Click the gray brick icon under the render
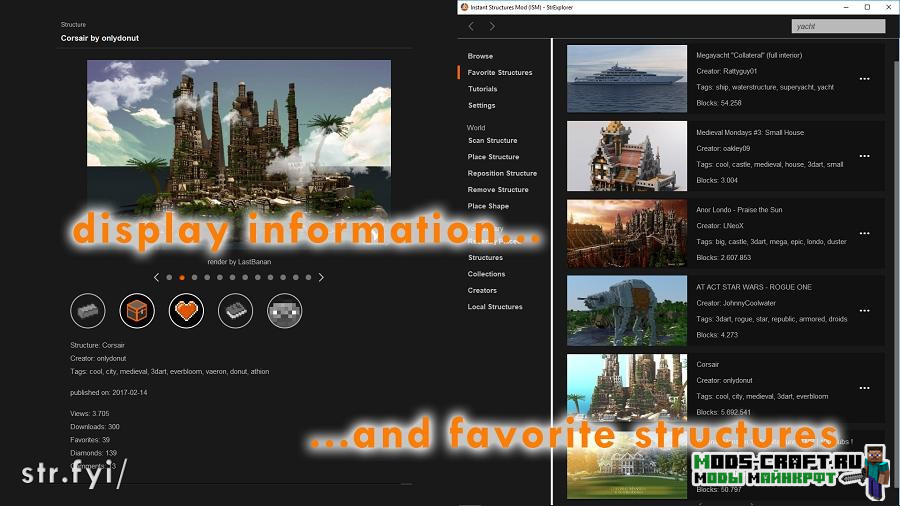This screenshot has width=900, height=506. click(88, 311)
